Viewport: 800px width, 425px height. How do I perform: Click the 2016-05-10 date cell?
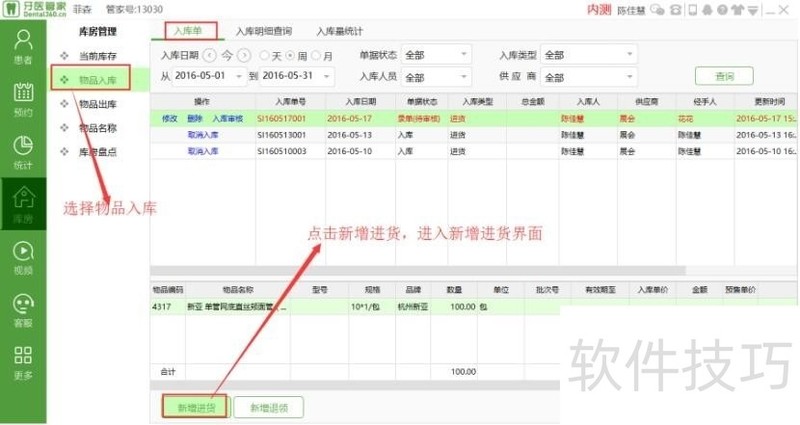click(349, 151)
